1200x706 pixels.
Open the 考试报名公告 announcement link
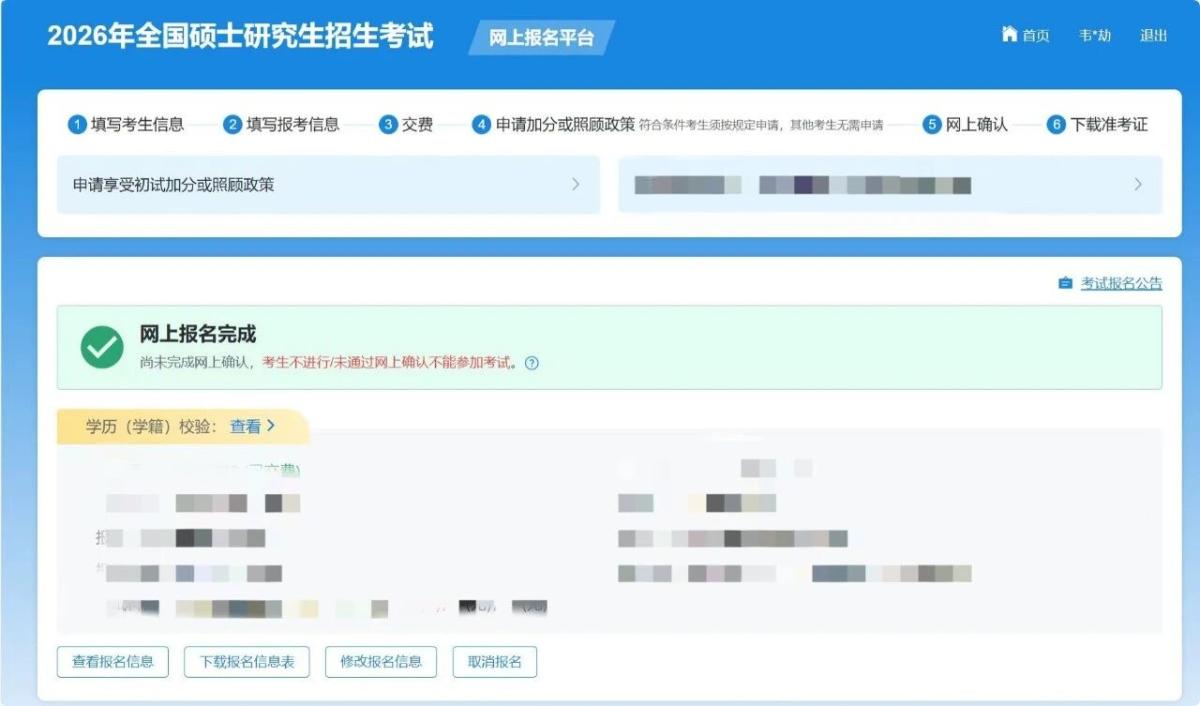tap(1120, 283)
